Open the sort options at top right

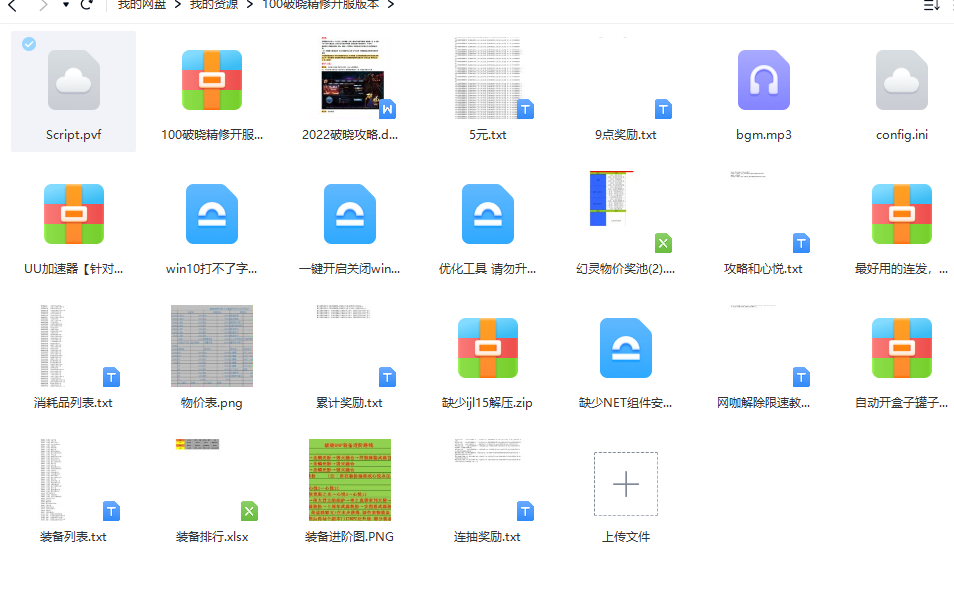[932, 6]
